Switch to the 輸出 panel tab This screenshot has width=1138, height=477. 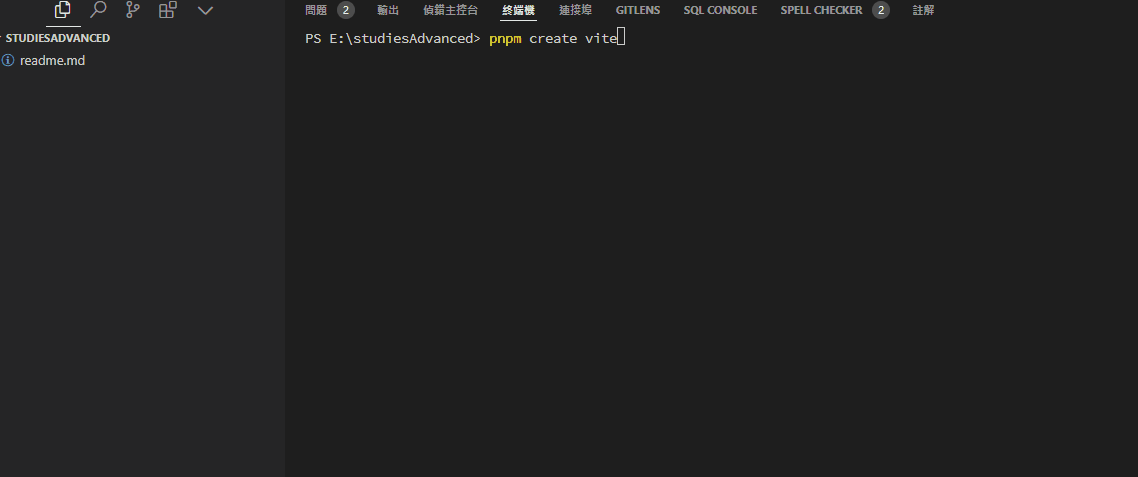tap(388, 10)
